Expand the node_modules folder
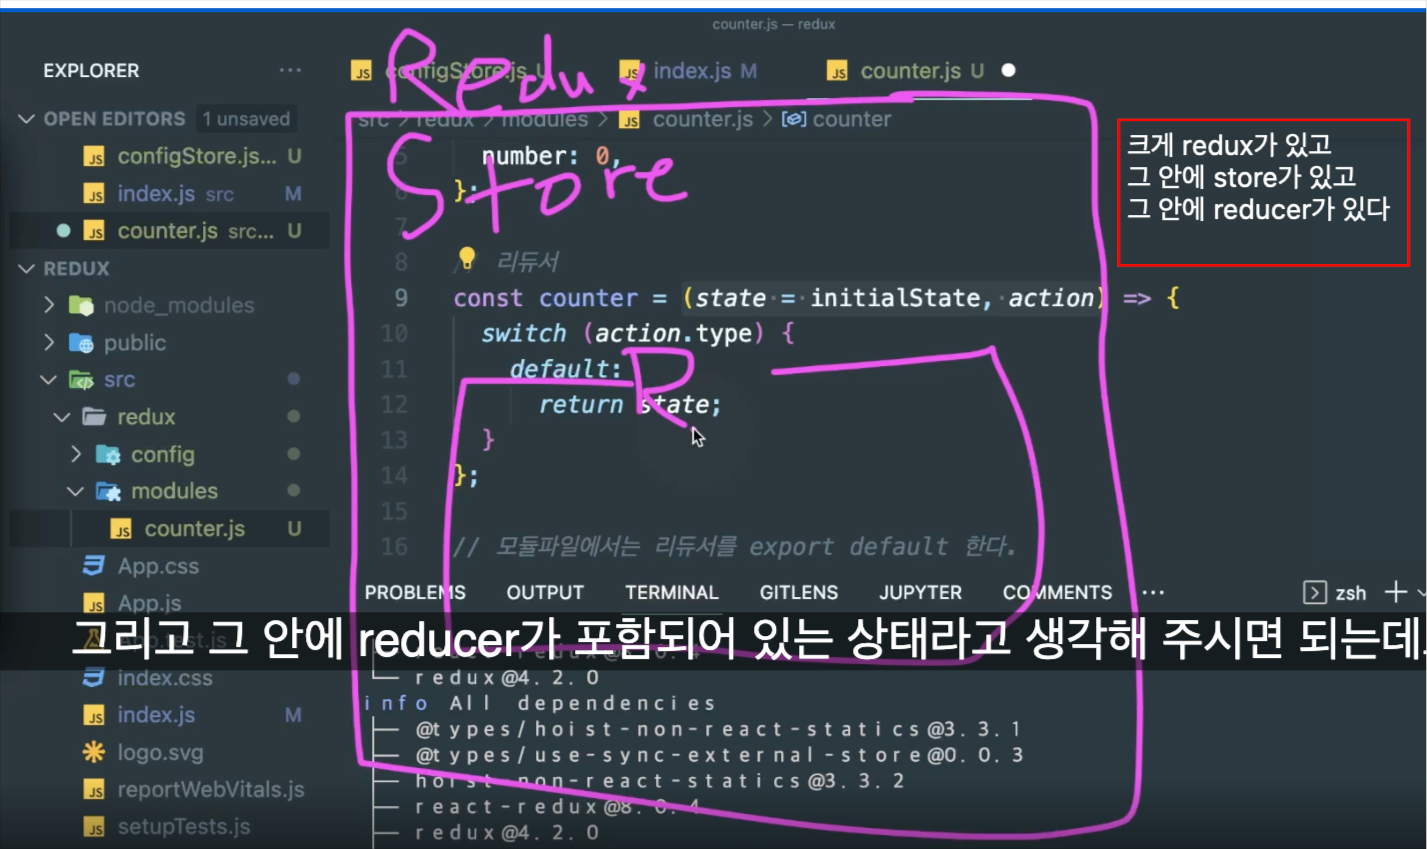The width and height of the screenshot is (1427, 849). coord(49,305)
